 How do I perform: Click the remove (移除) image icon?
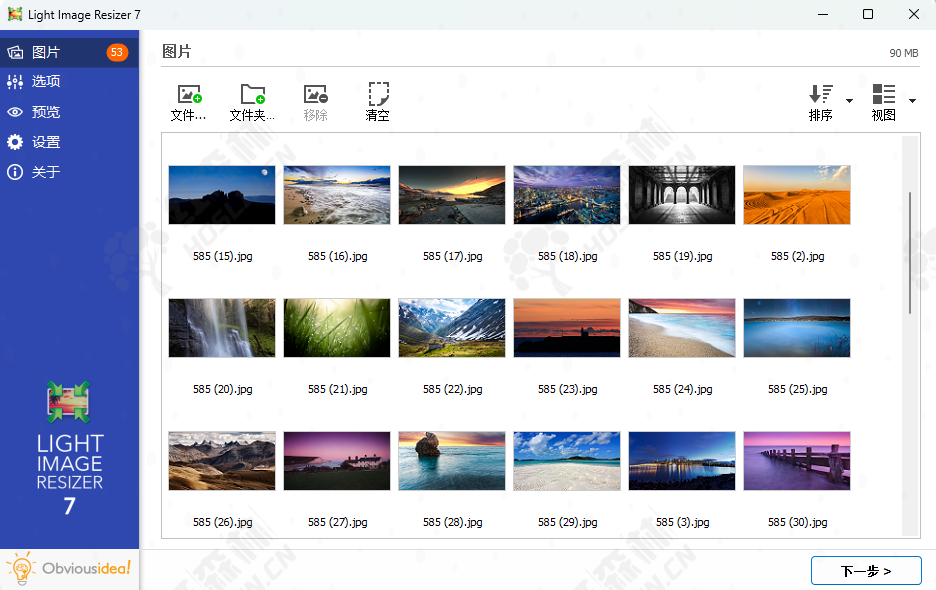(x=315, y=94)
